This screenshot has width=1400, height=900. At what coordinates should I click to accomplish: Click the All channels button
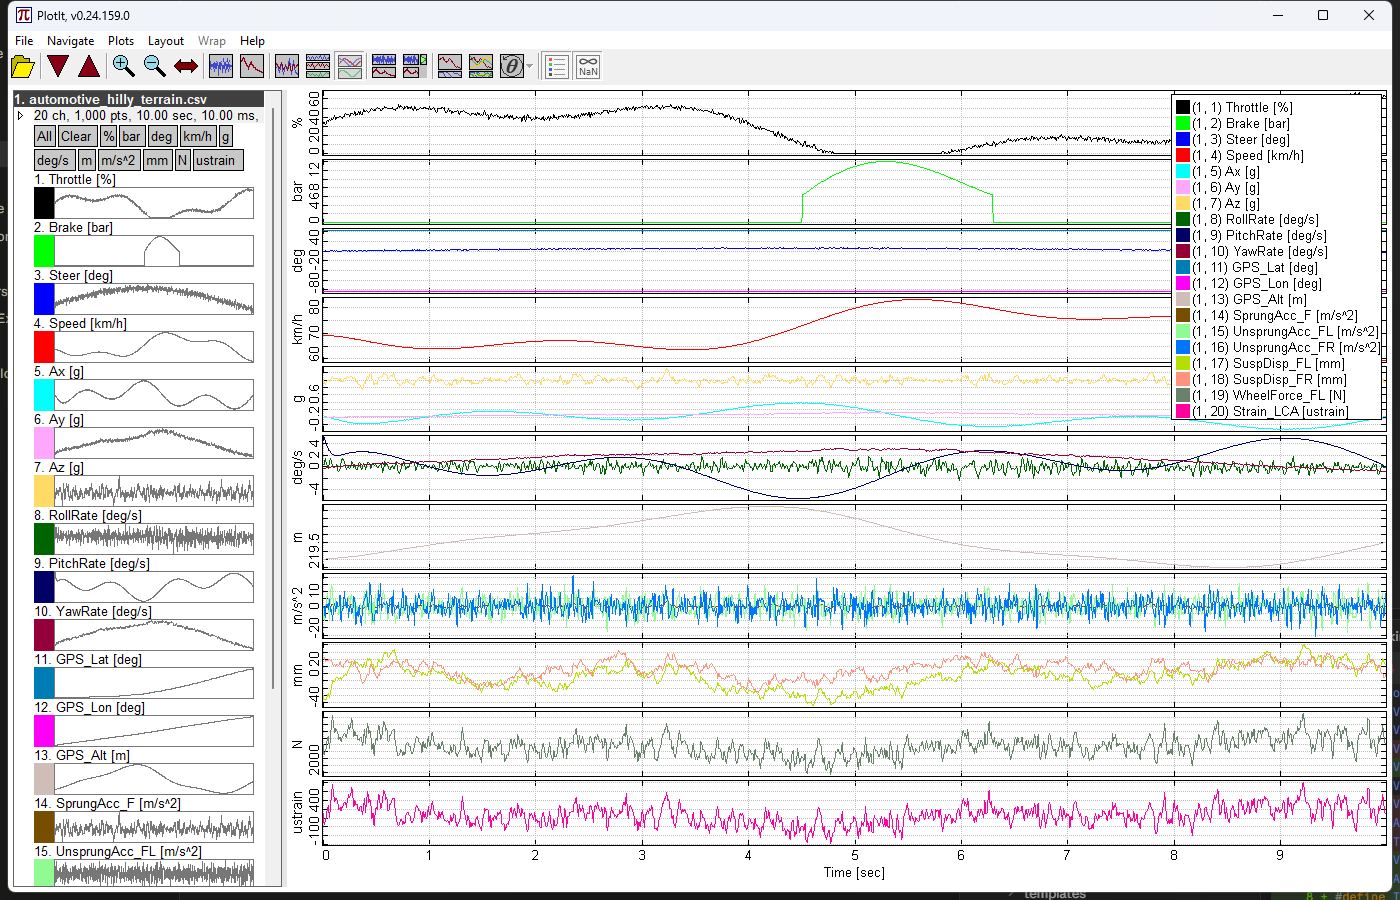click(x=44, y=136)
